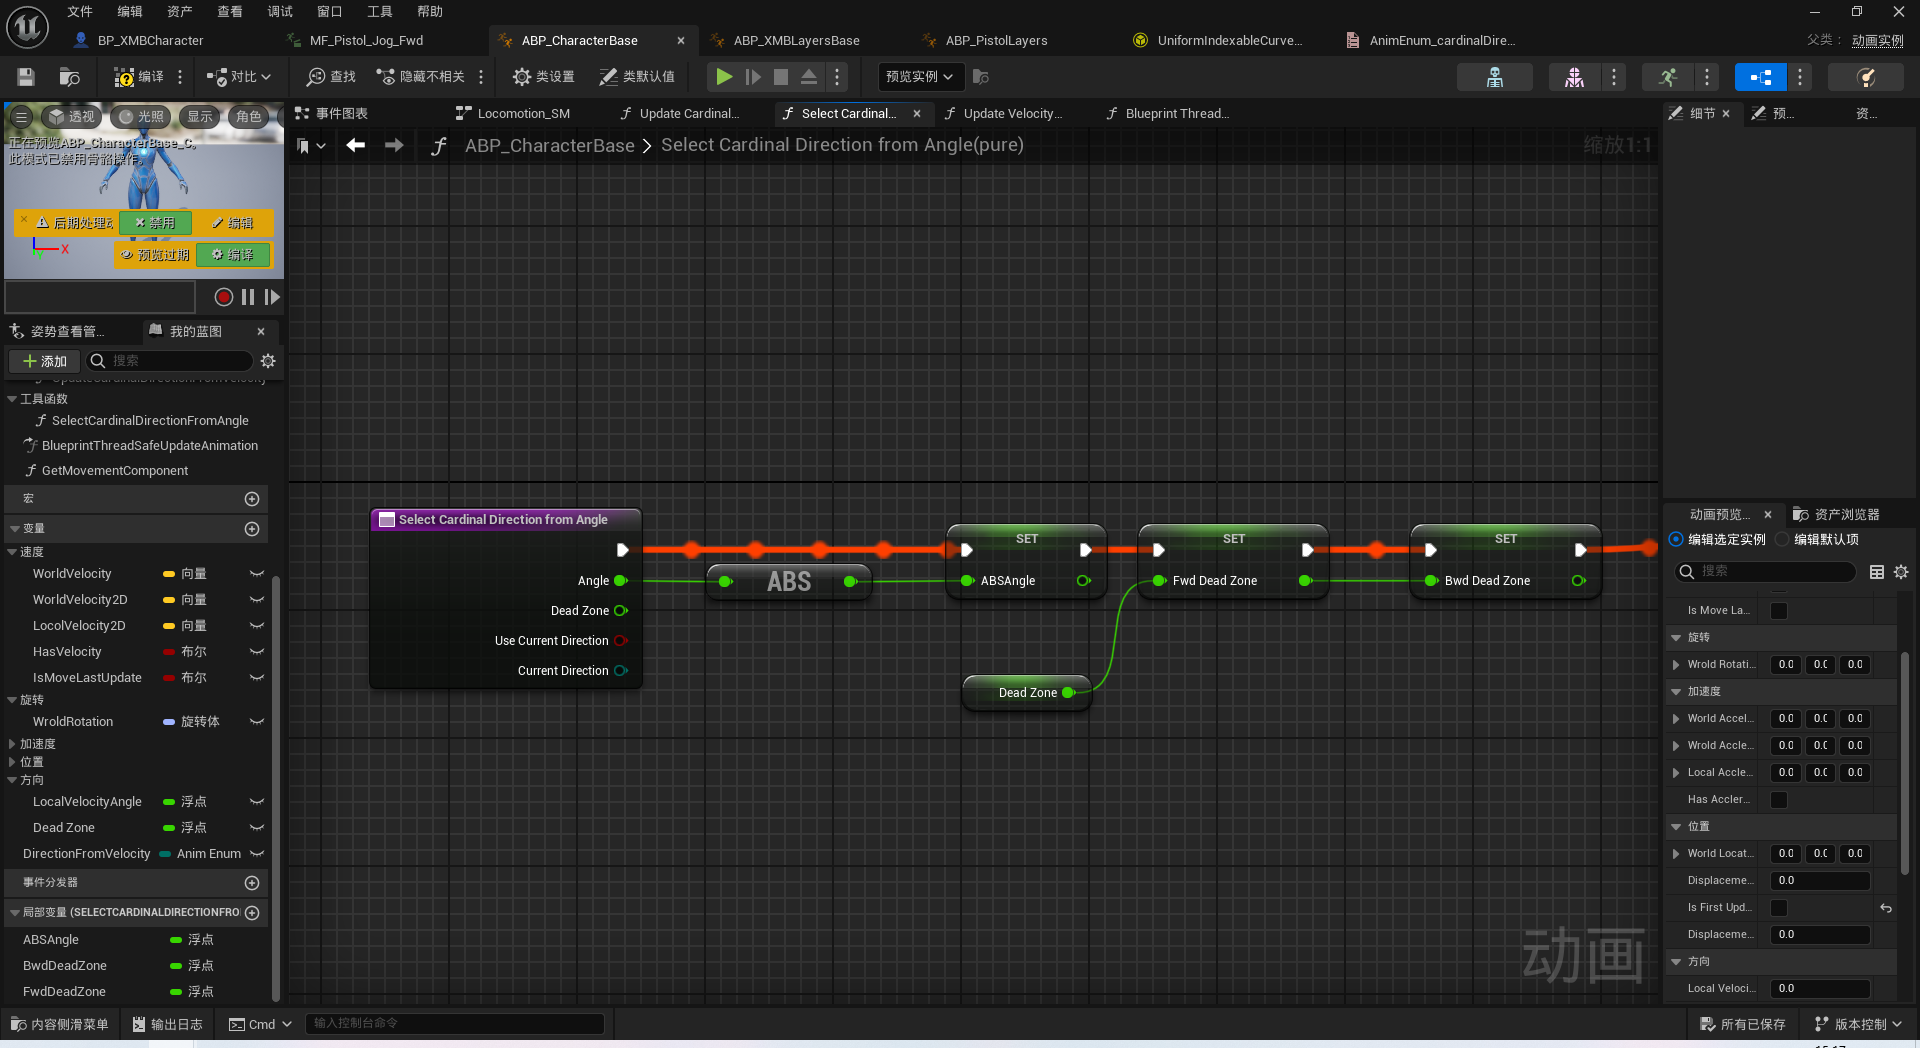Switch to Animation mode icon
Image resolution: width=1920 pixels, height=1048 pixels.
point(1667,77)
